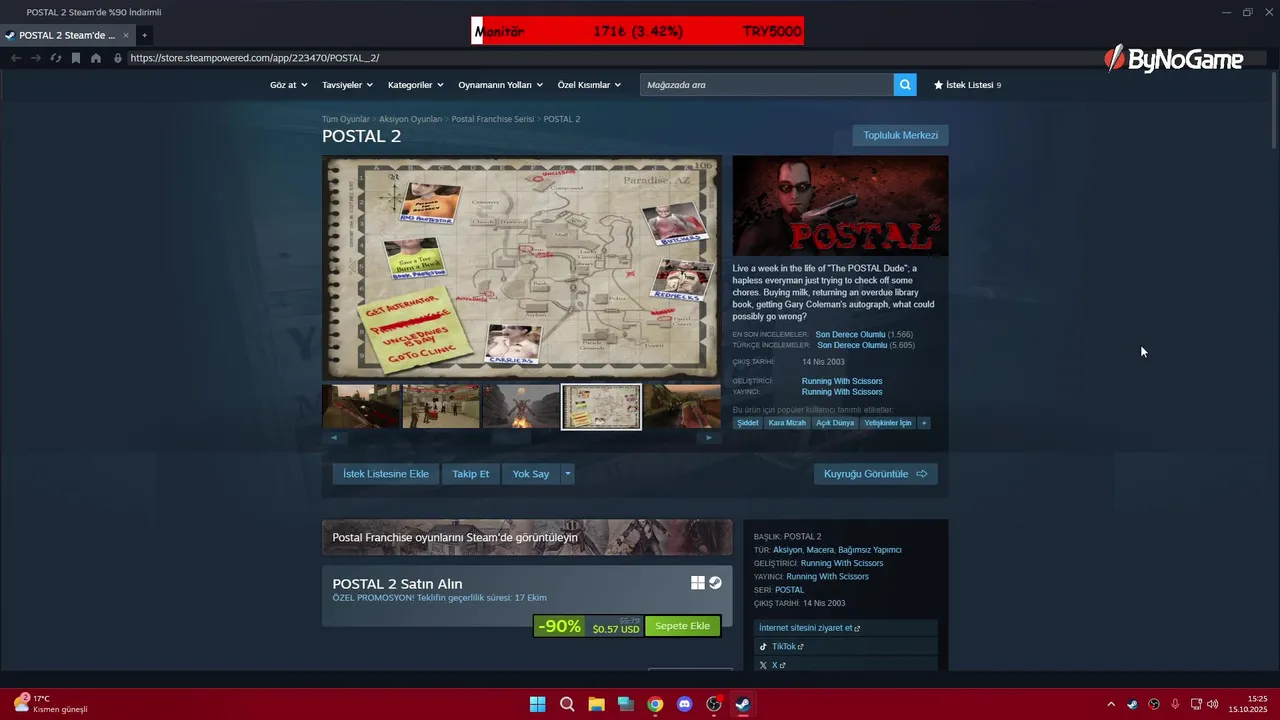The width and height of the screenshot is (1280, 720).
Task: Reload the page with the refresh icon
Action: (x=56, y=58)
